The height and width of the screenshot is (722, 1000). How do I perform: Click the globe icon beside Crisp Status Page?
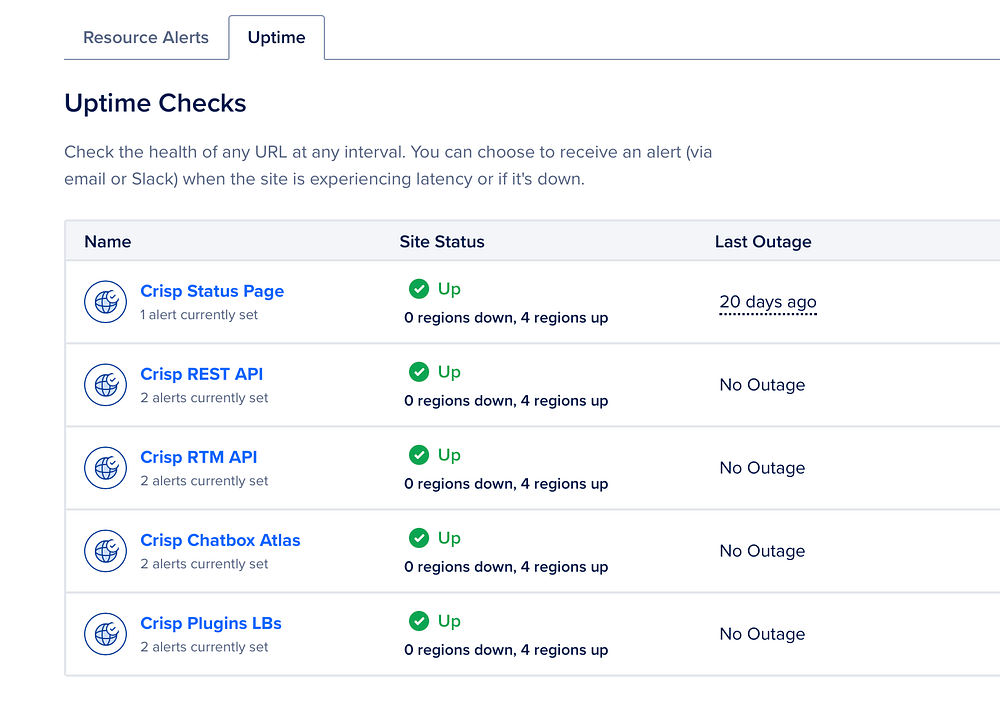coord(105,302)
